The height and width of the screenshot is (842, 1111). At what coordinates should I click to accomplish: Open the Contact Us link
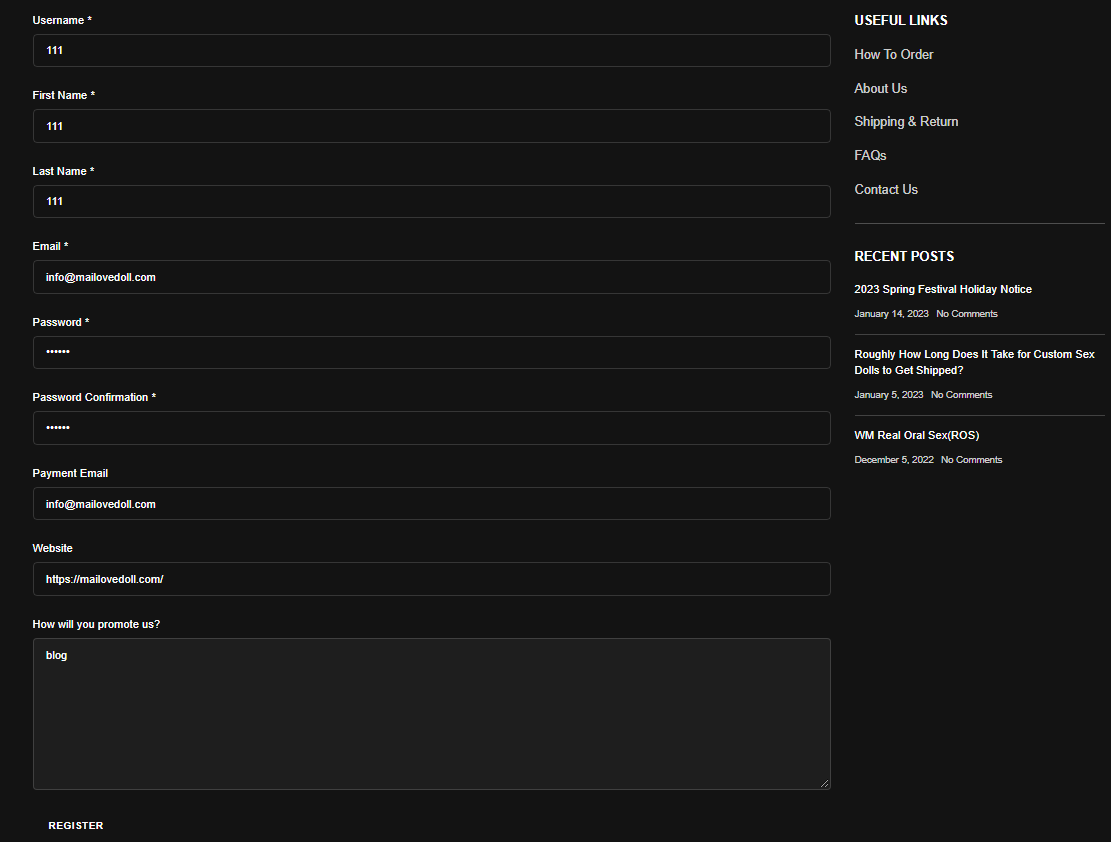tap(886, 189)
